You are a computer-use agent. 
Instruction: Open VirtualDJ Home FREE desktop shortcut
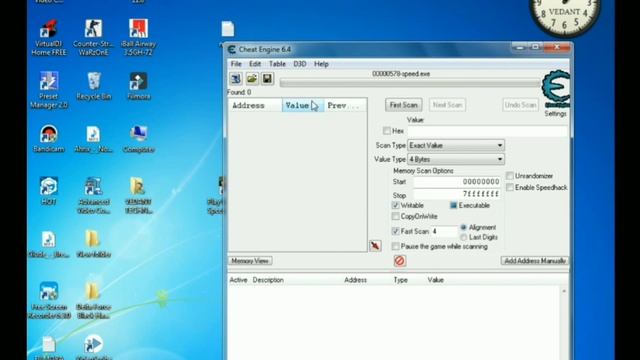coord(49,38)
